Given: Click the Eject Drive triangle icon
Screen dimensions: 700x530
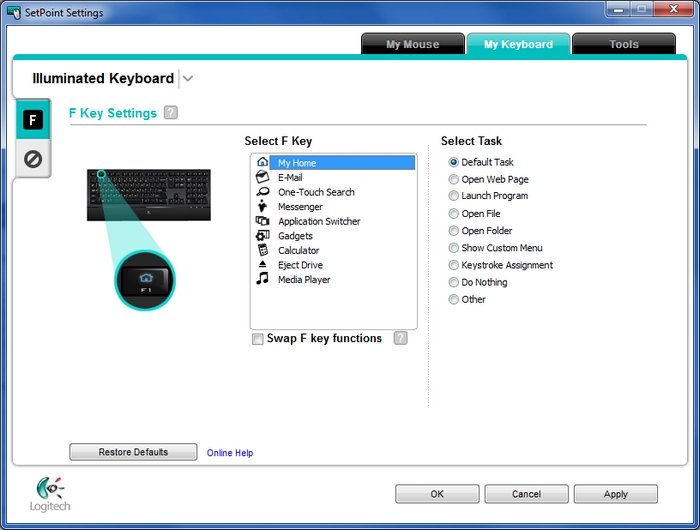Looking at the screenshot, I should point(262,264).
